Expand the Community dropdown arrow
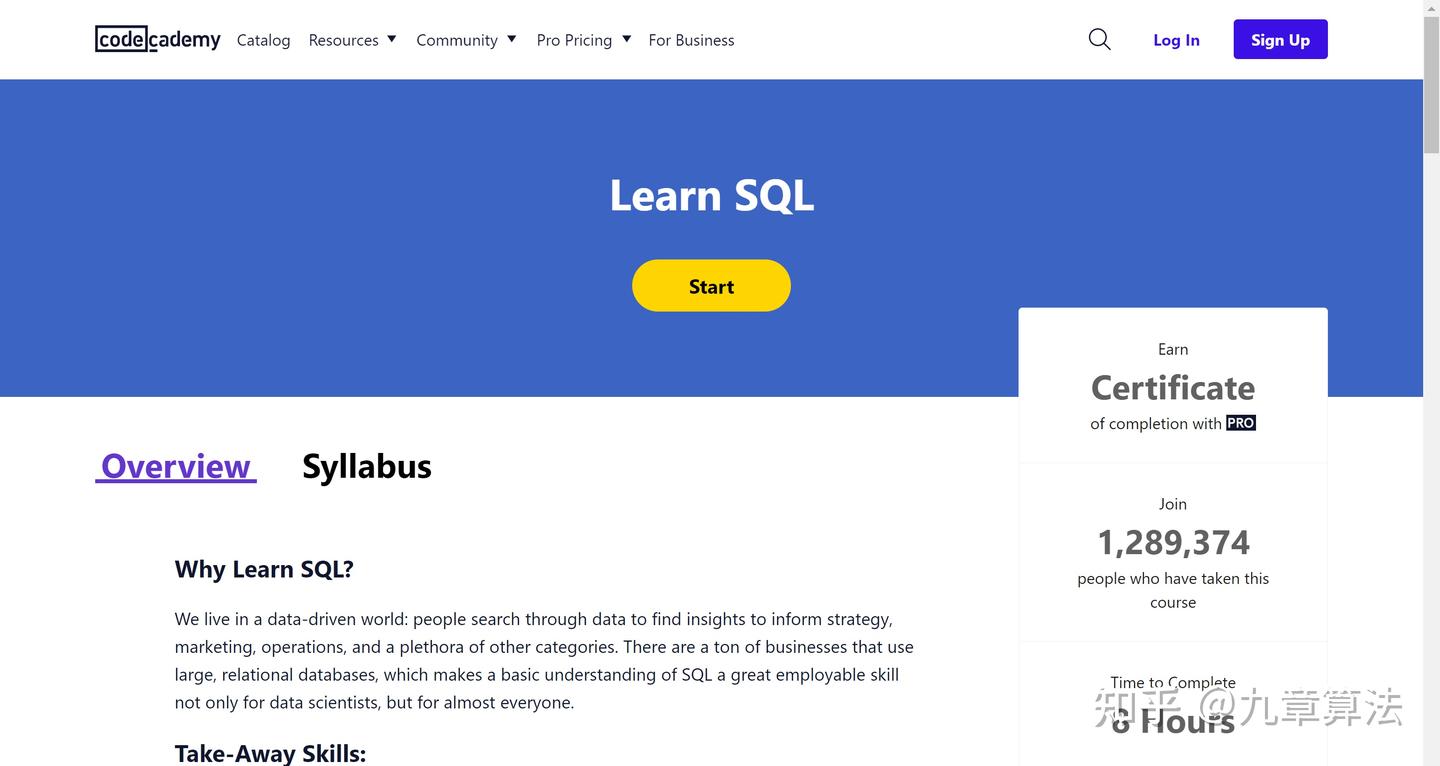 coord(512,39)
